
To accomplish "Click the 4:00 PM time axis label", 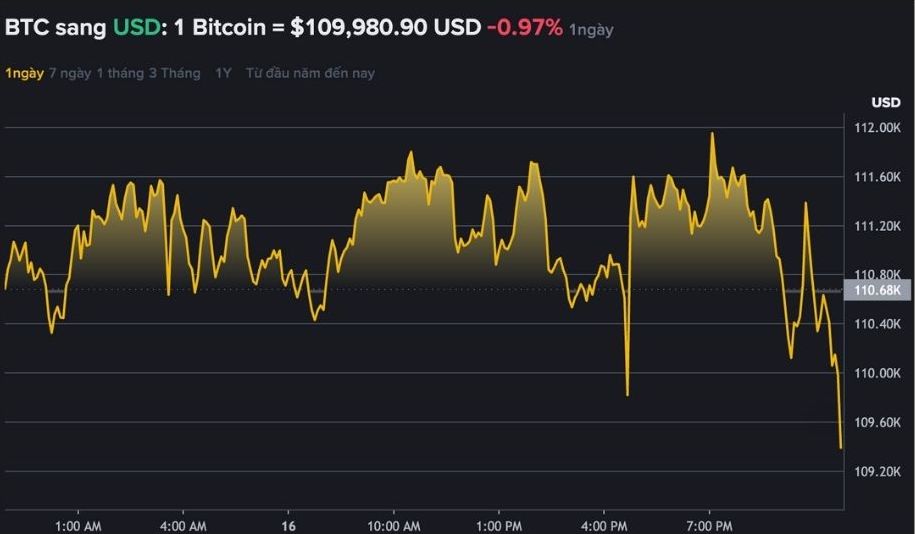I will click(605, 525).
